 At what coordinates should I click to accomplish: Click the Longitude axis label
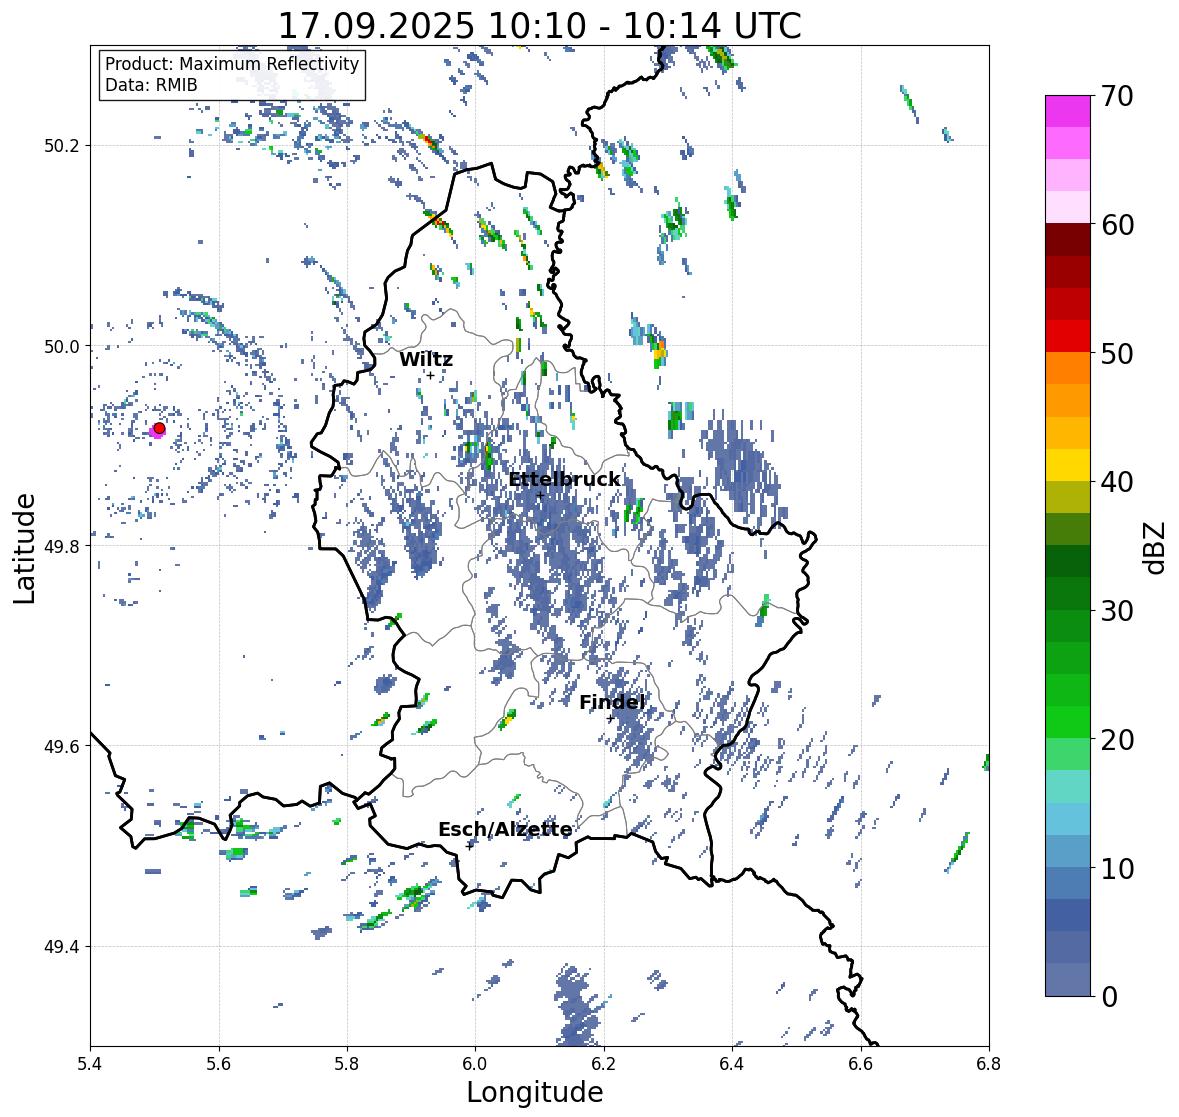pyautogui.click(x=535, y=1092)
